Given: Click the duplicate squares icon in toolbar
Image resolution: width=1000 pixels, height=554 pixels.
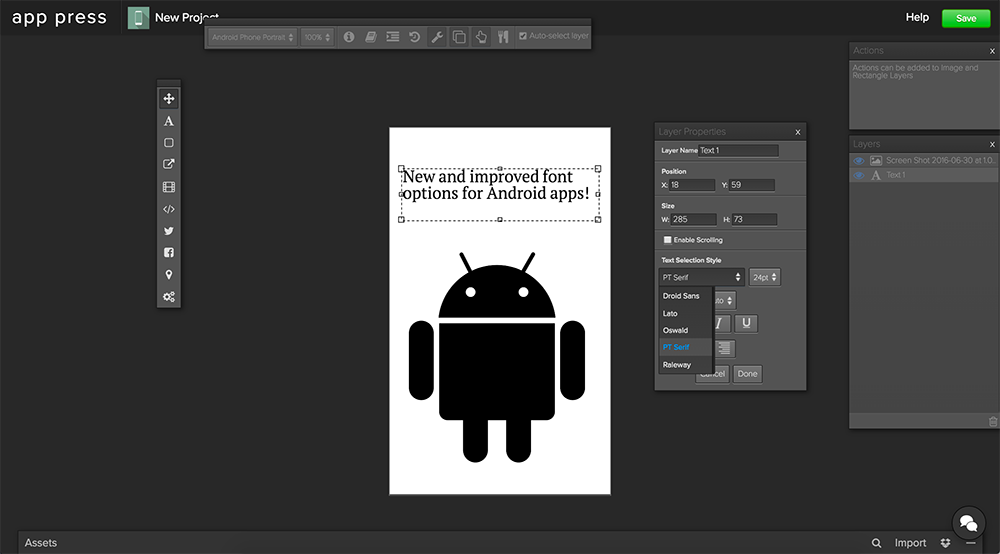Looking at the screenshot, I should coord(459,37).
